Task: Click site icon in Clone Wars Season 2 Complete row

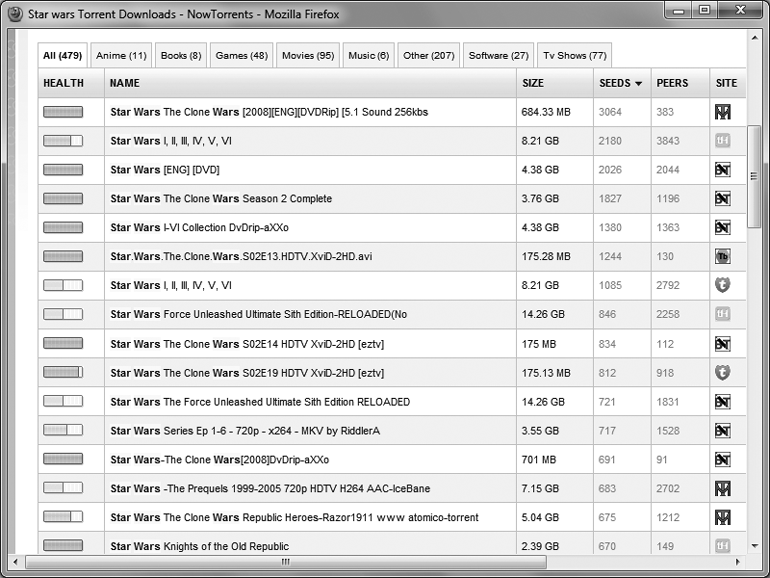Action: click(x=722, y=199)
